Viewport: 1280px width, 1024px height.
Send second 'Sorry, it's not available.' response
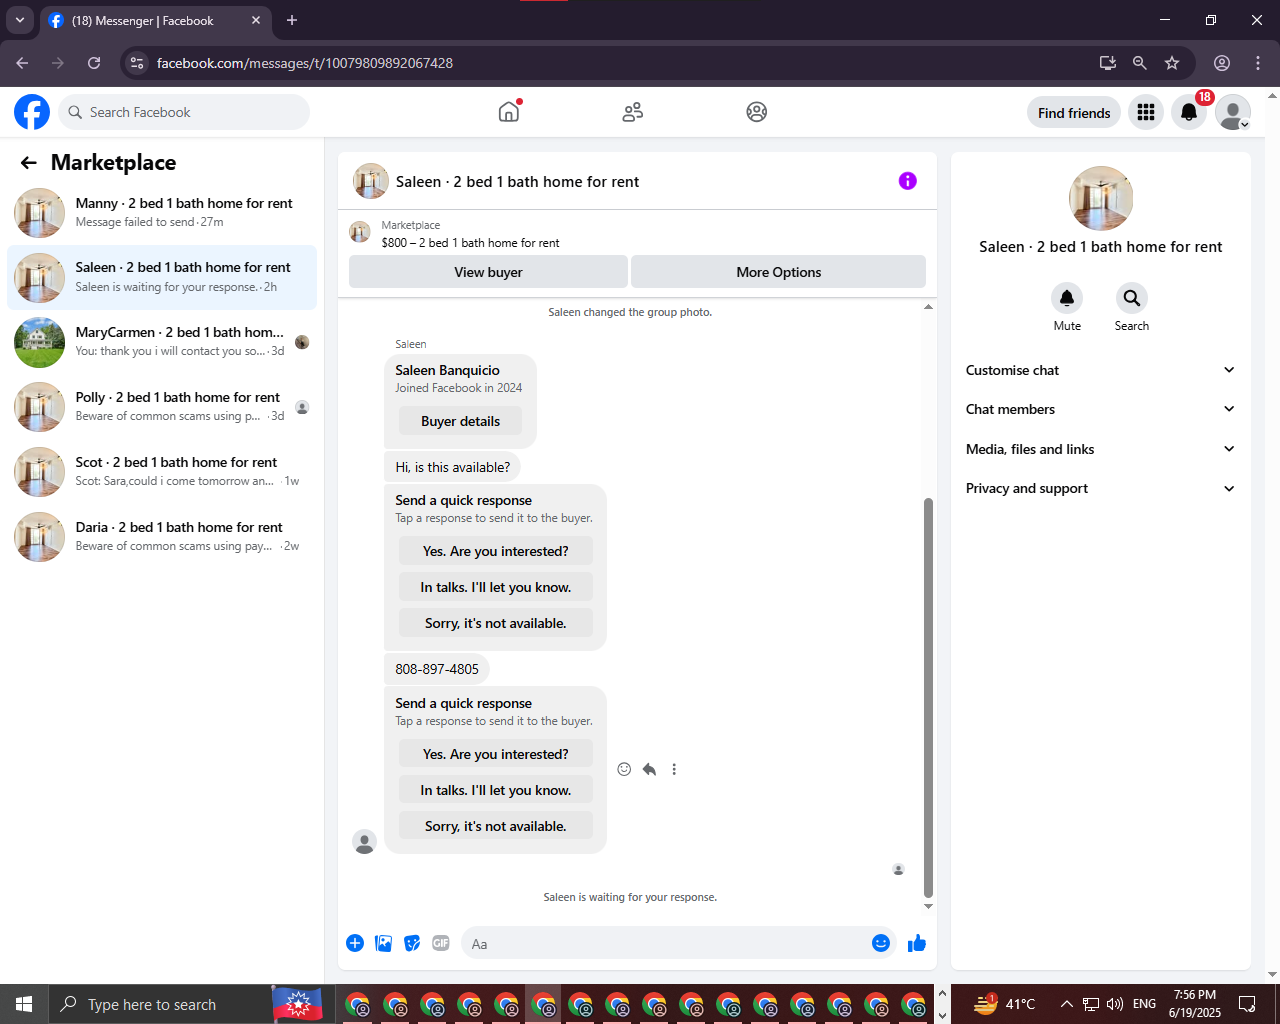point(495,826)
